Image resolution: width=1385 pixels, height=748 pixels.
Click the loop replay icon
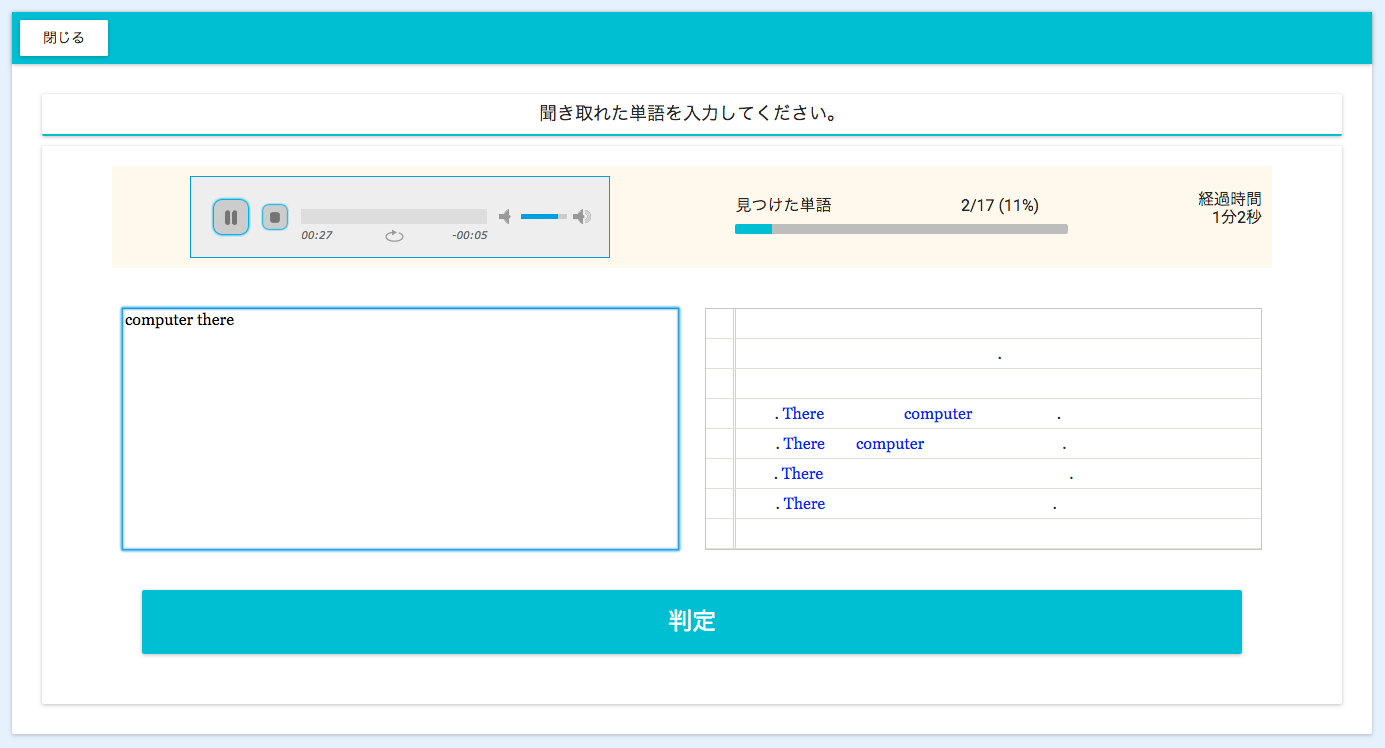(x=394, y=236)
